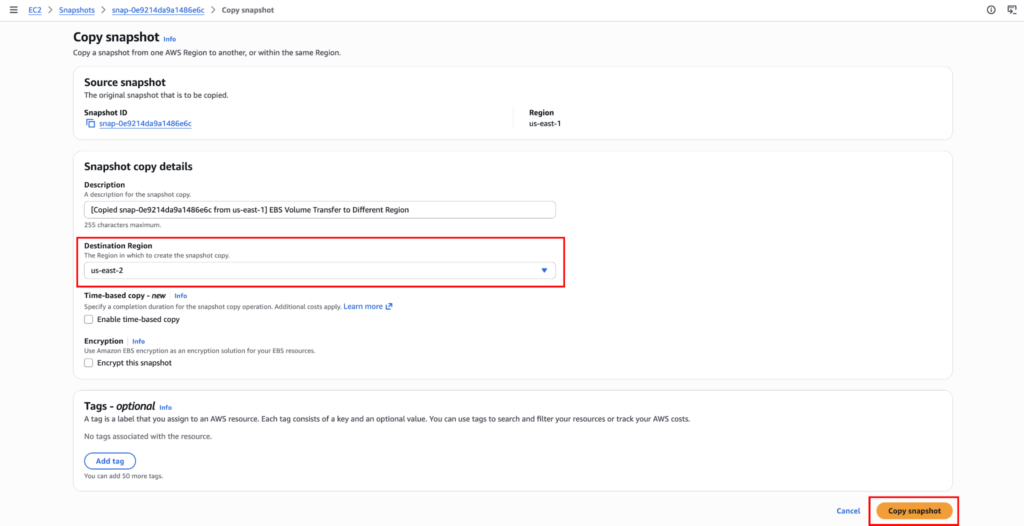Enable time-based copy checkbox
This screenshot has height=526, width=1024.
[88, 320]
